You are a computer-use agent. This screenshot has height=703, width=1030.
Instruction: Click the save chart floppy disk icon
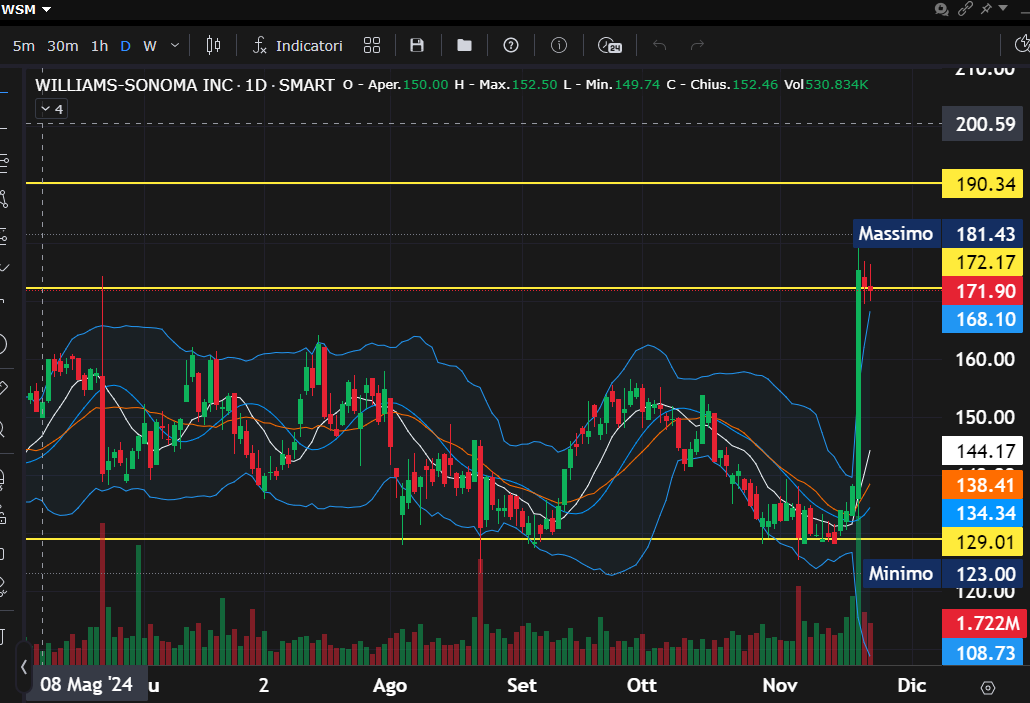(417, 45)
